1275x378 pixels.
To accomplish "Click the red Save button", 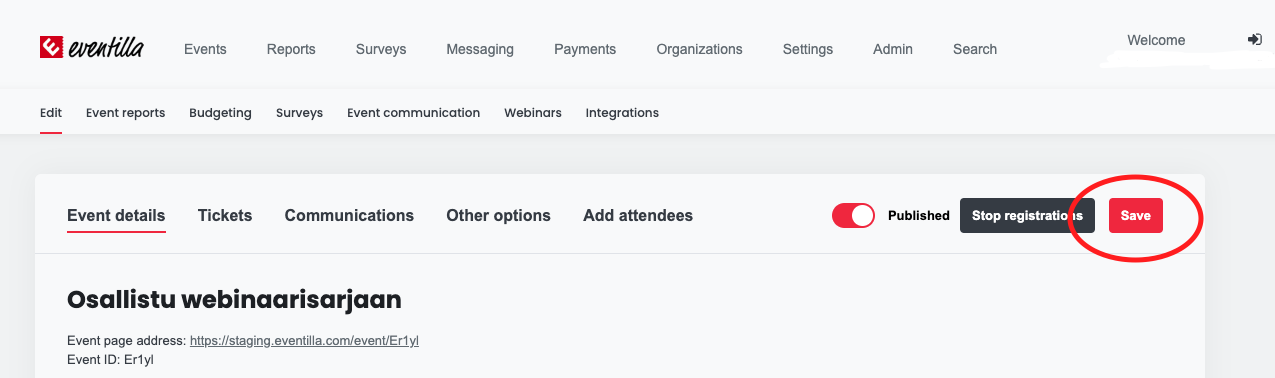I will pyautogui.click(x=1136, y=216).
